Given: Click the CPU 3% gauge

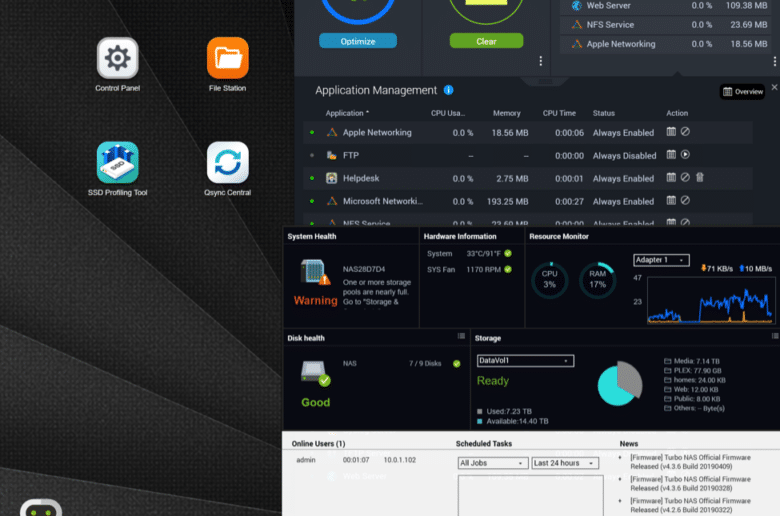Looking at the screenshot, I should click(x=549, y=280).
